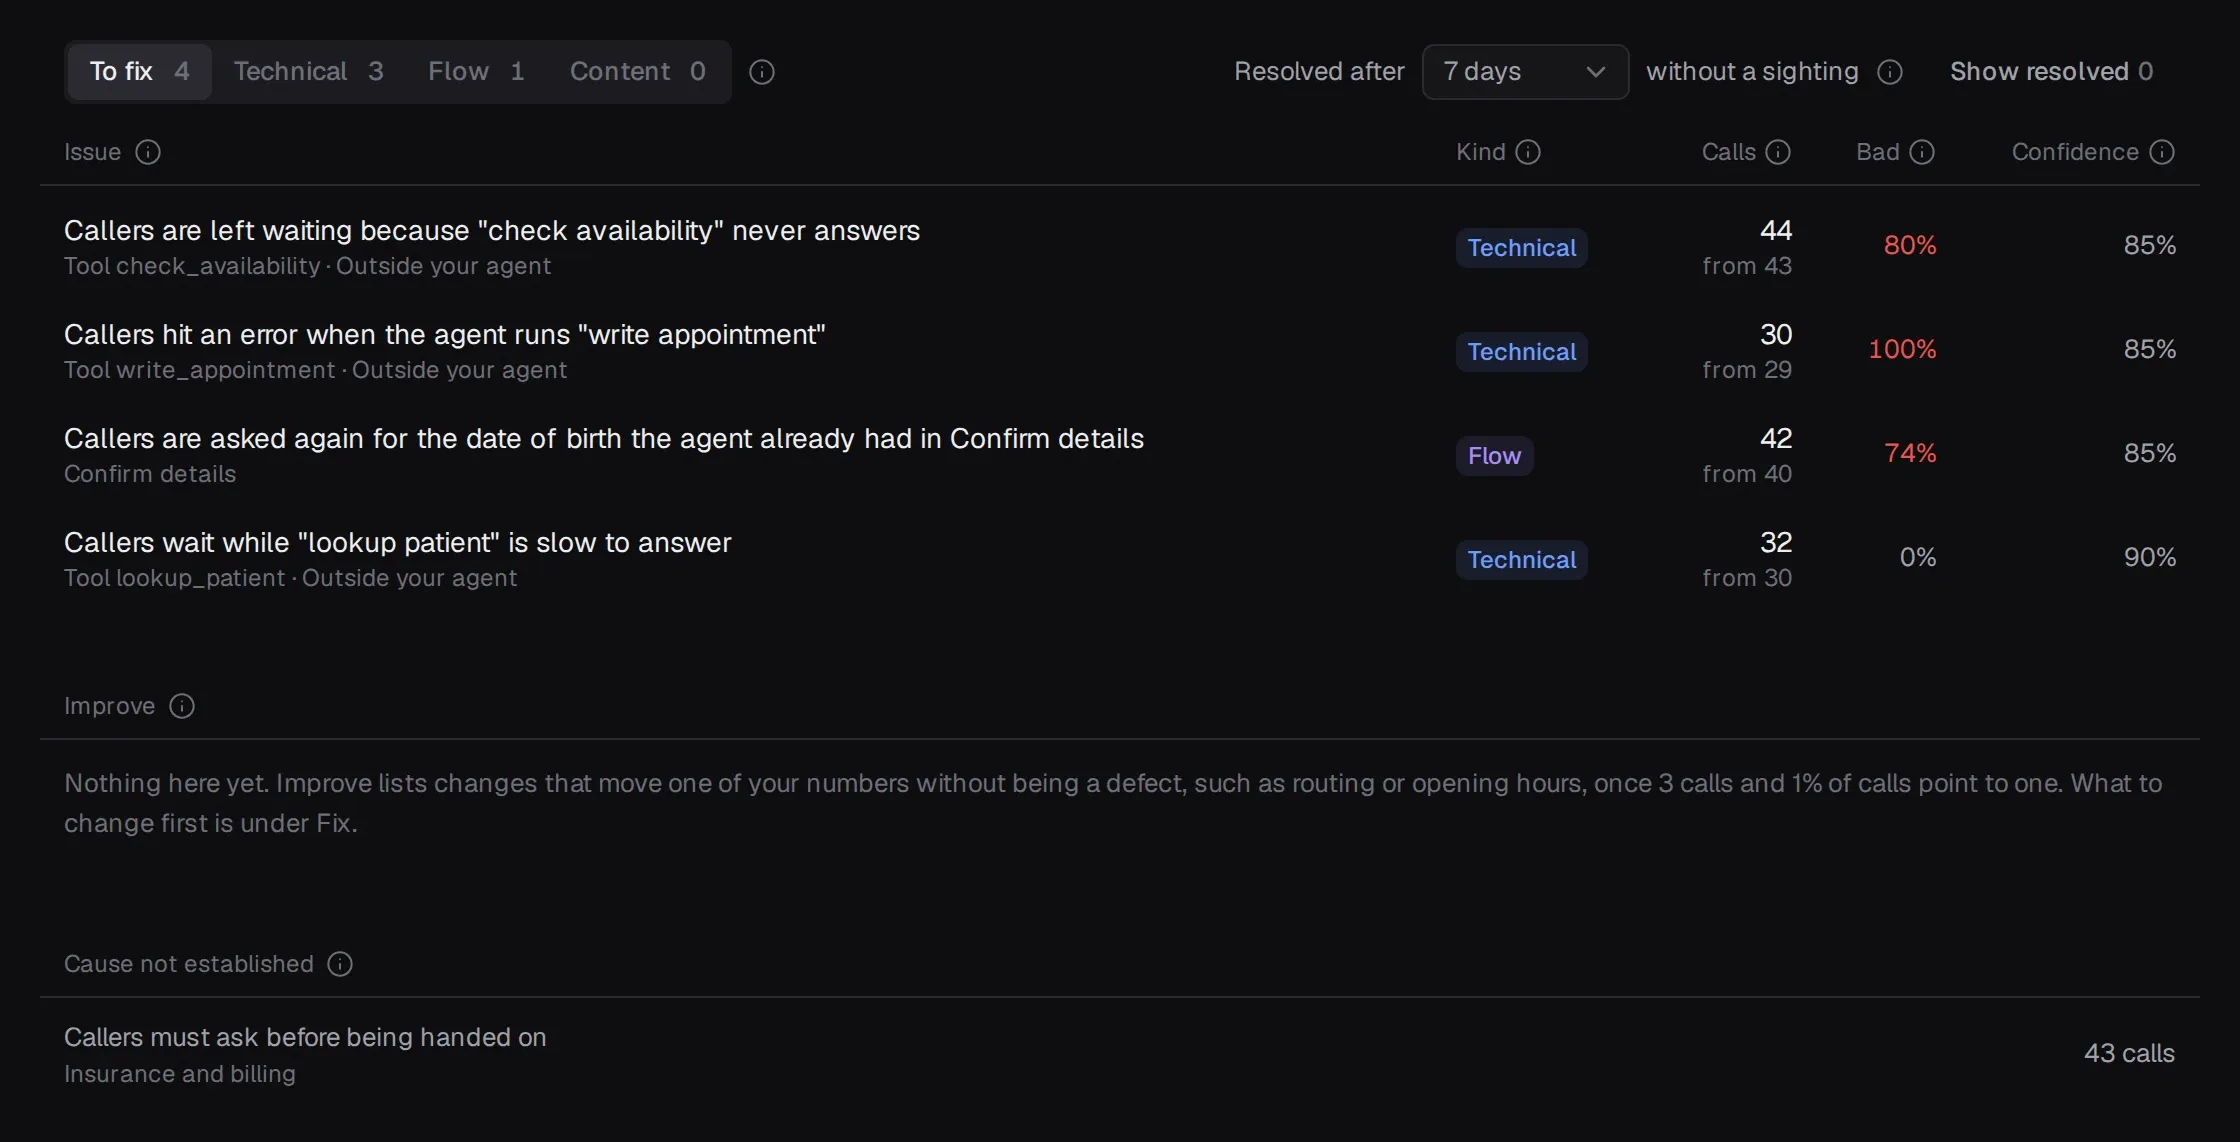Switch to the Technical tab
The image size is (2240, 1142).
tap(308, 72)
